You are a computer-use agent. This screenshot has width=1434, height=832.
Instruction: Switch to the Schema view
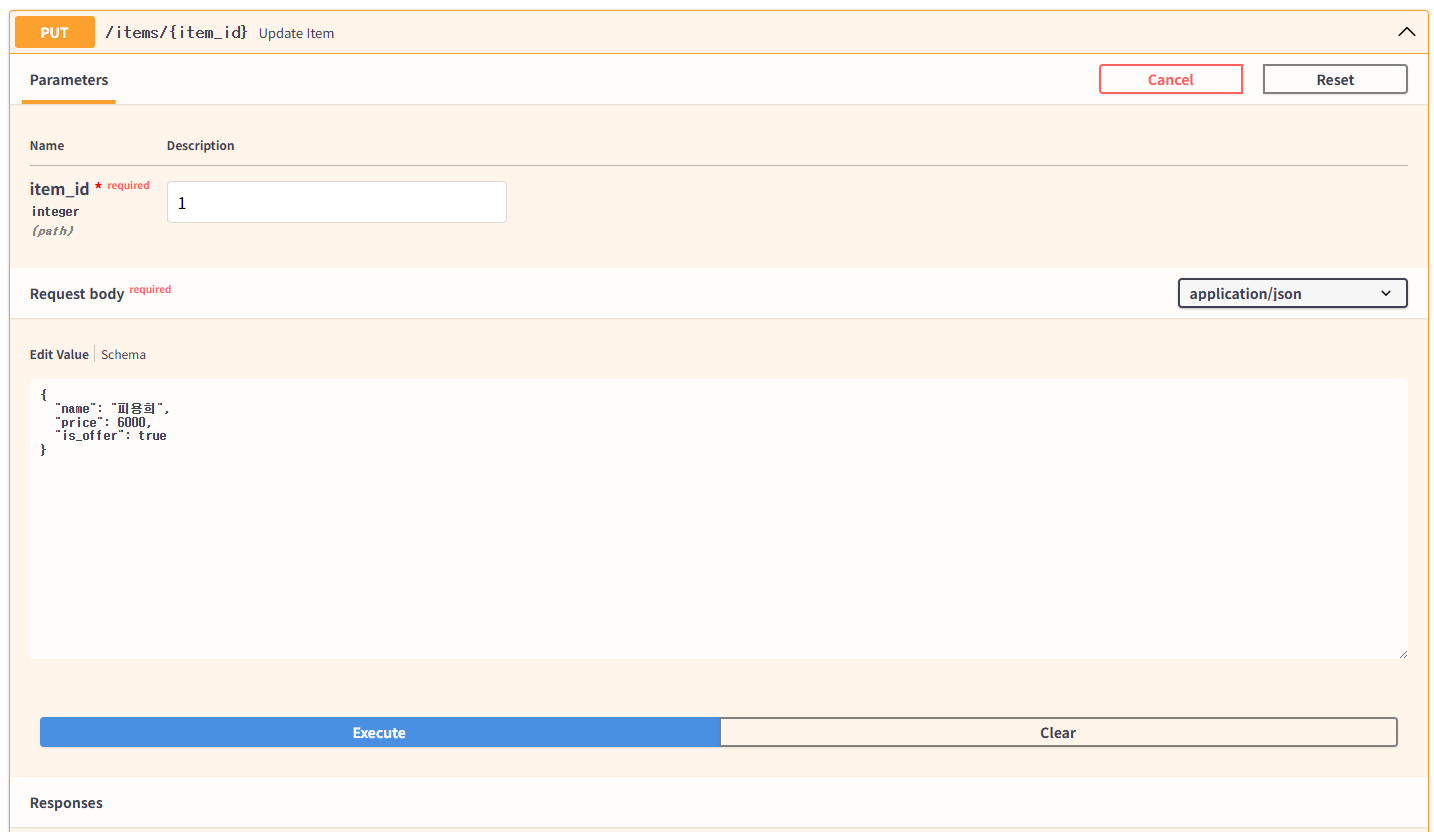(123, 354)
